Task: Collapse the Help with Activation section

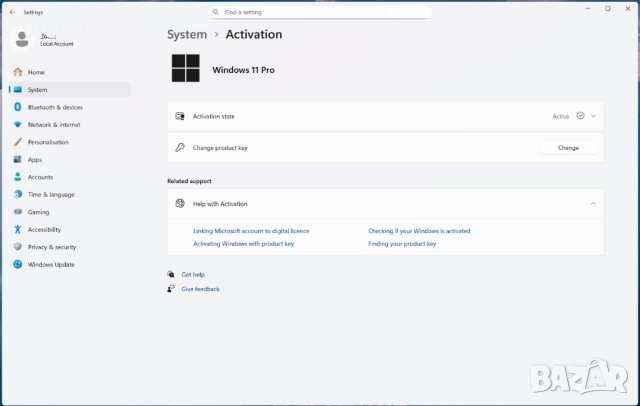Action: coord(593,203)
